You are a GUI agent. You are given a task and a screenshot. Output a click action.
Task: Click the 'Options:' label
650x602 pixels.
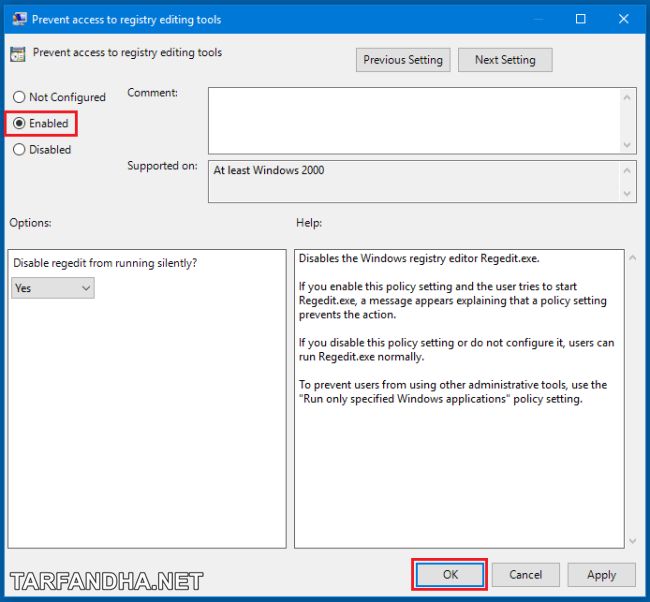click(31, 223)
